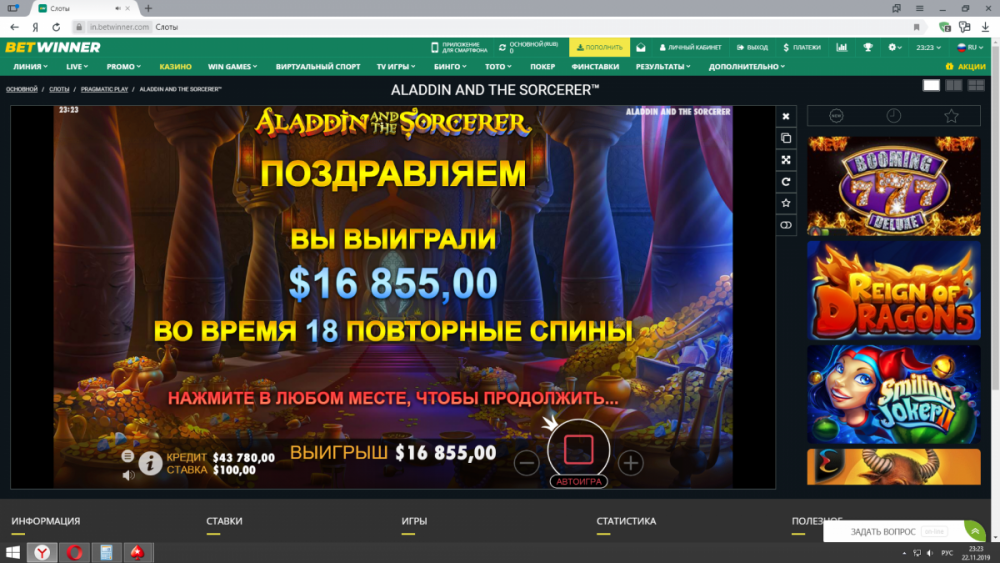The height and width of the screenshot is (563, 1000).
Task: Open Booming 777 Deluxe game thumbnail
Action: tap(893, 186)
